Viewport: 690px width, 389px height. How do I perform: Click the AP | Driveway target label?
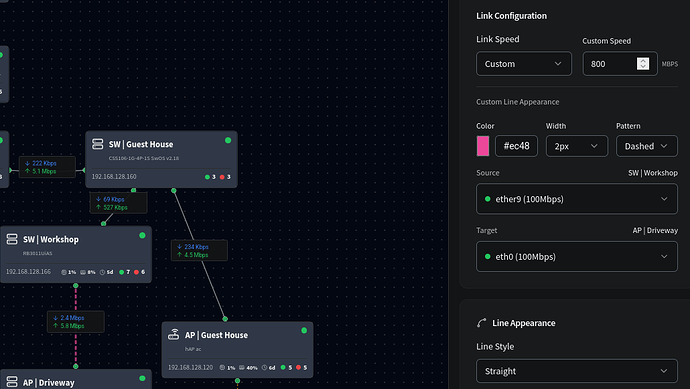pos(655,231)
